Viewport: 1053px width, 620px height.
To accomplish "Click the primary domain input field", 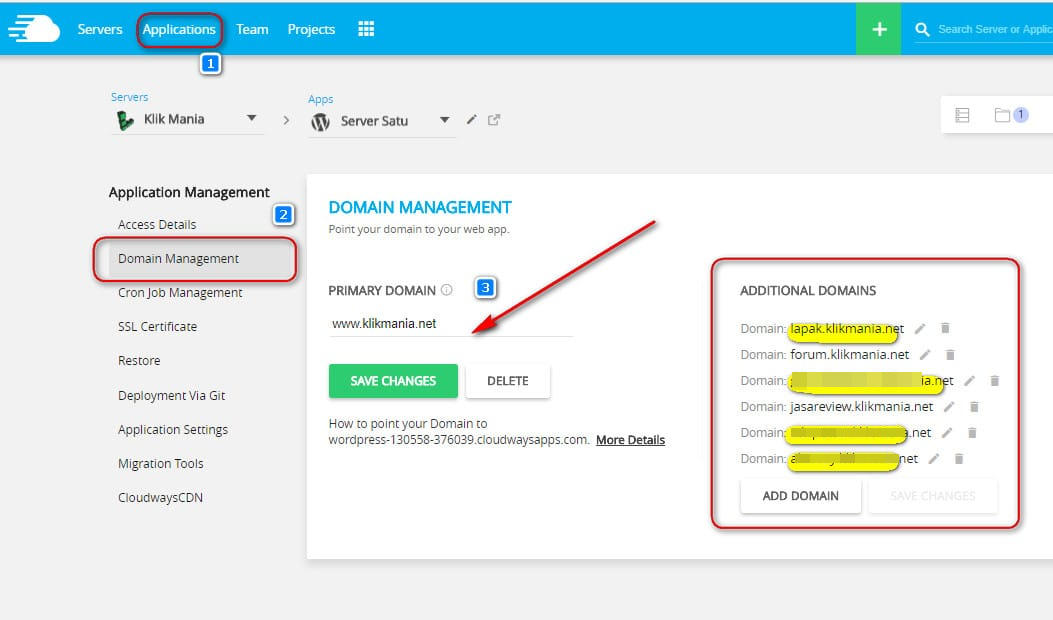I will coord(450,324).
